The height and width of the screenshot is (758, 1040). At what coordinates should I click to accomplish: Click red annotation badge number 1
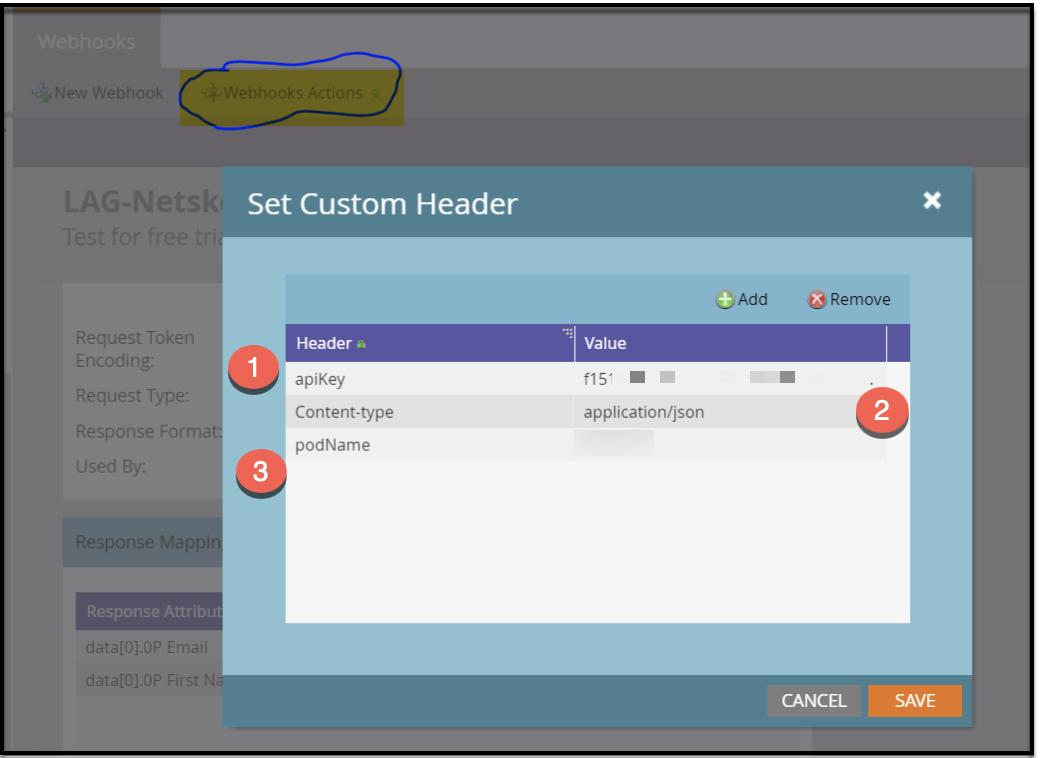click(x=253, y=368)
